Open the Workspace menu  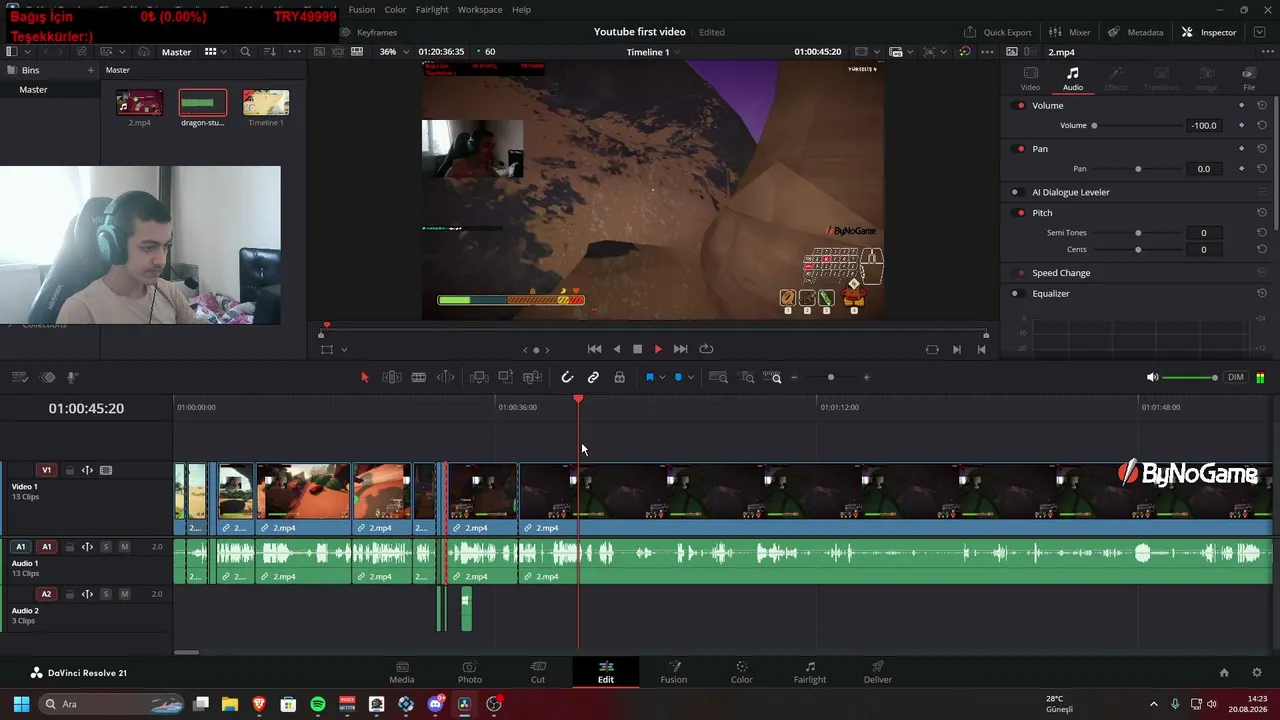pos(480,9)
